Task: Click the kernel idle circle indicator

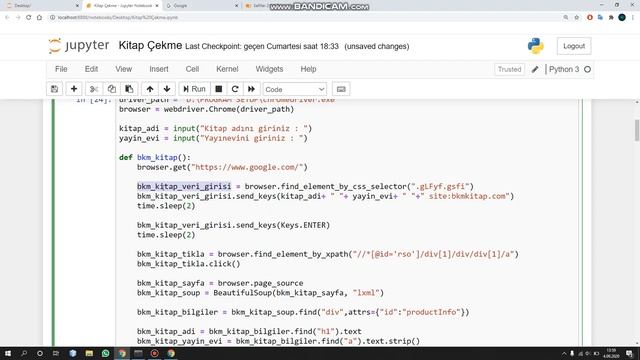Action: (587, 69)
